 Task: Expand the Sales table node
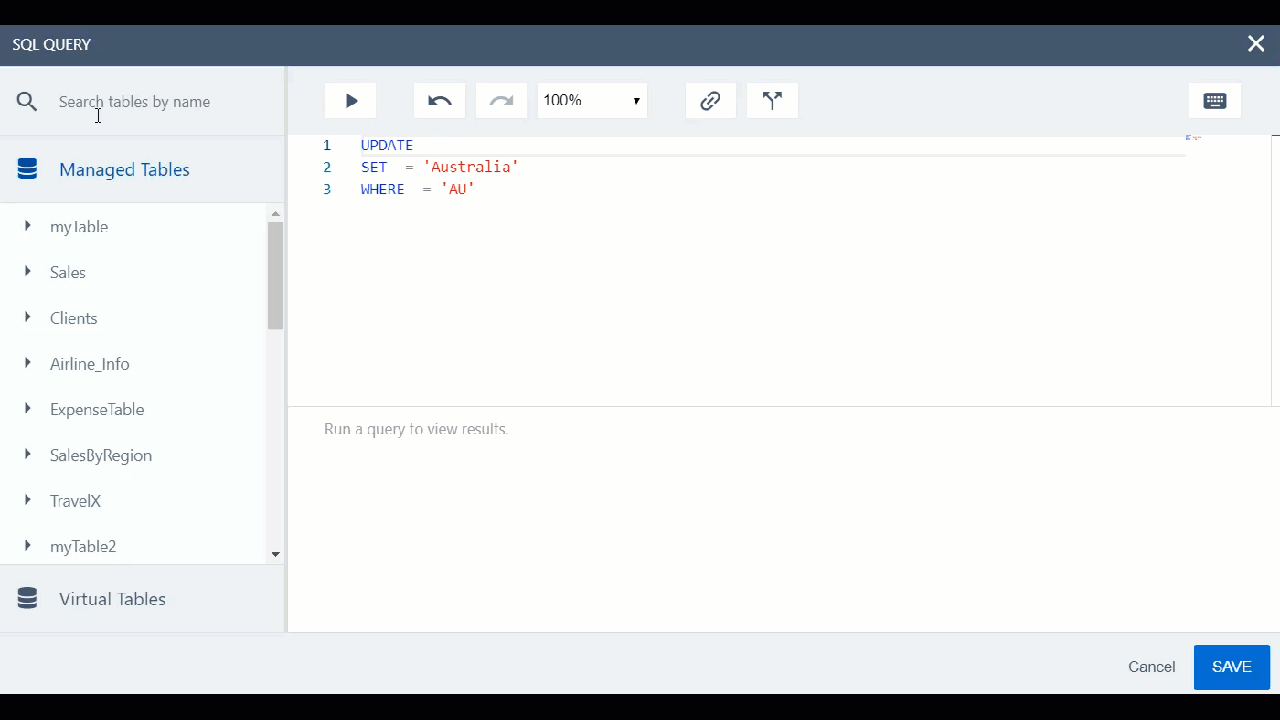coord(28,272)
